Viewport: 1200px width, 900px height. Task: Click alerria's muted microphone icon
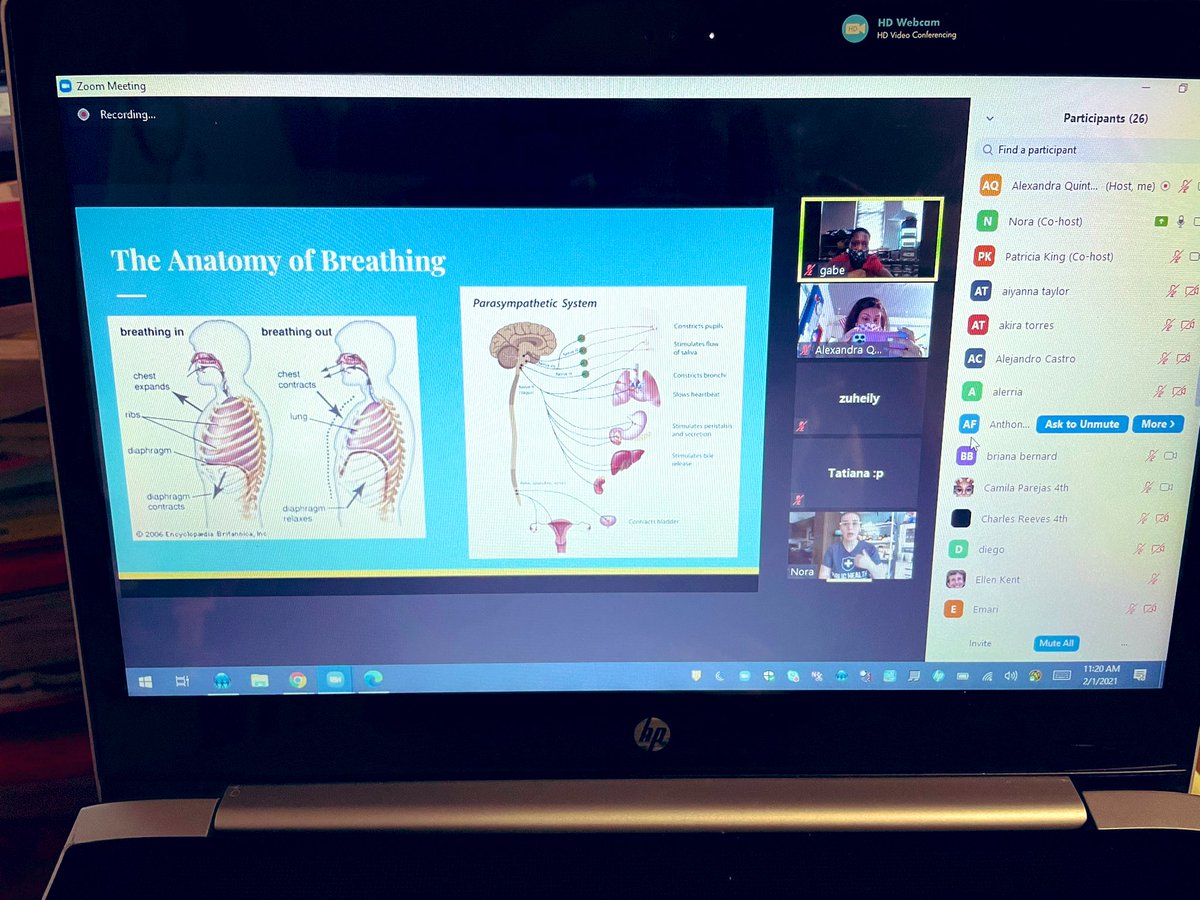coord(1160,392)
